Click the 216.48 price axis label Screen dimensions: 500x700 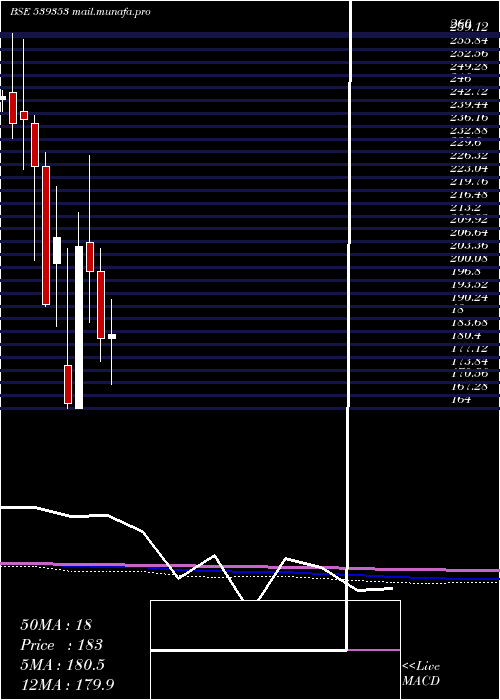pyautogui.click(x=468, y=195)
